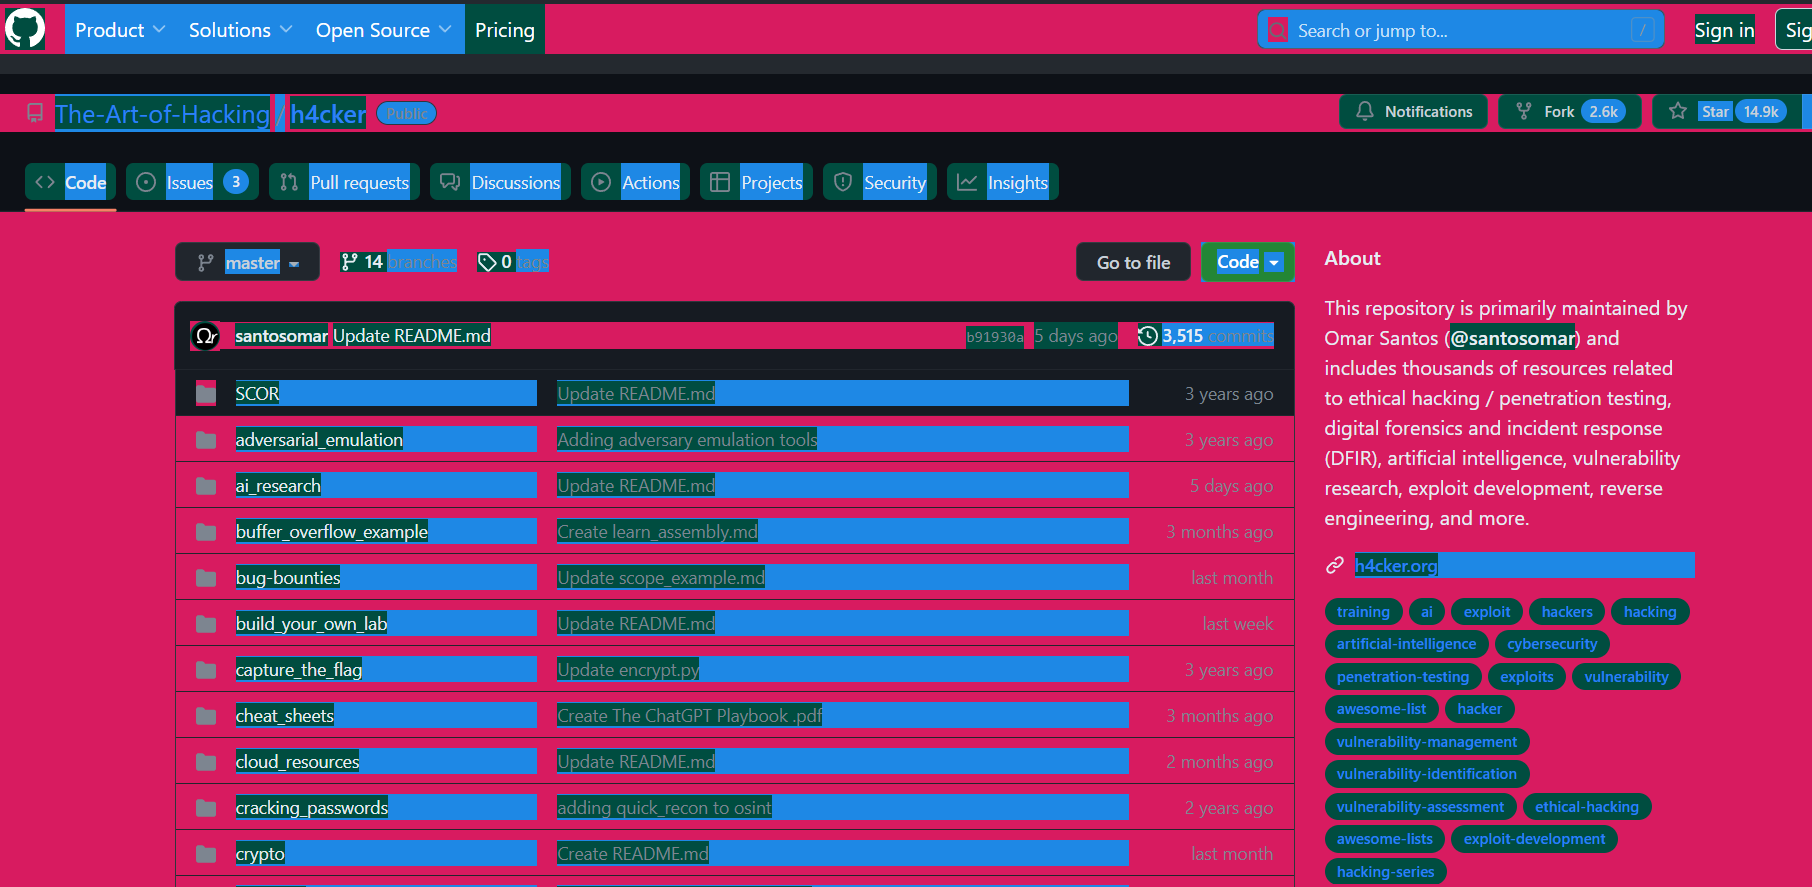View the 3,515 commits history
This screenshot has width=1812, height=887.
(1206, 336)
